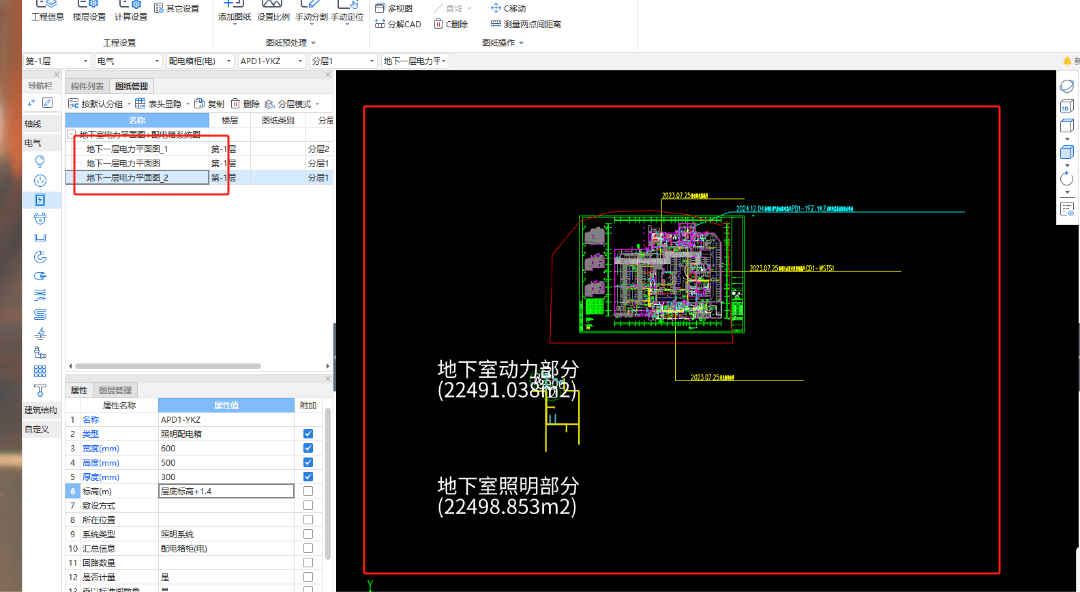Click 分解CAD tool
This screenshot has height=592, width=1080.
(x=398, y=24)
